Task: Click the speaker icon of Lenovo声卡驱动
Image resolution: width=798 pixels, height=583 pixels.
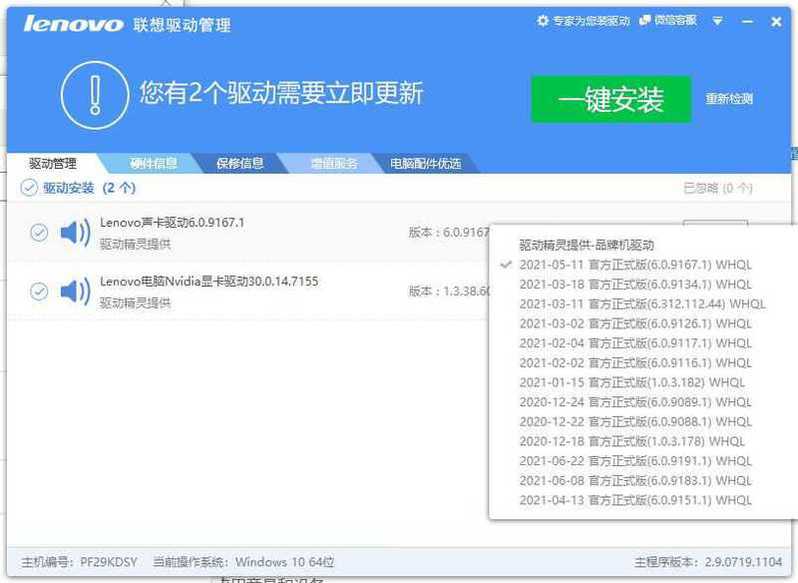Action: [75, 233]
